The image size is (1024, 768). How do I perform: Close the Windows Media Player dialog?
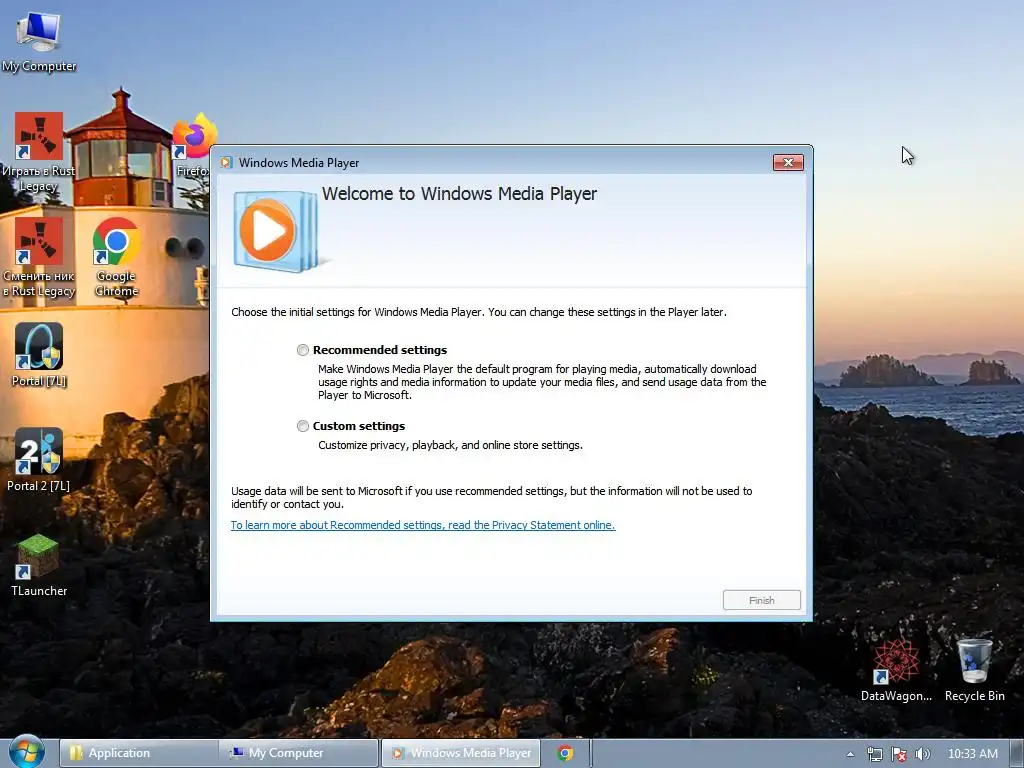tap(788, 163)
